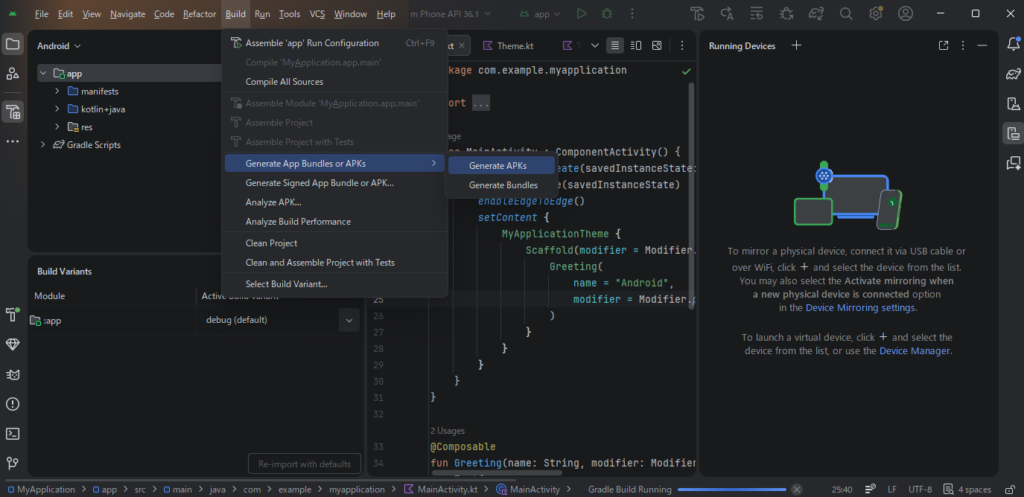The height and width of the screenshot is (497, 1024).
Task: Choose Clean Project in Build menu
Action: coord(271,243)
